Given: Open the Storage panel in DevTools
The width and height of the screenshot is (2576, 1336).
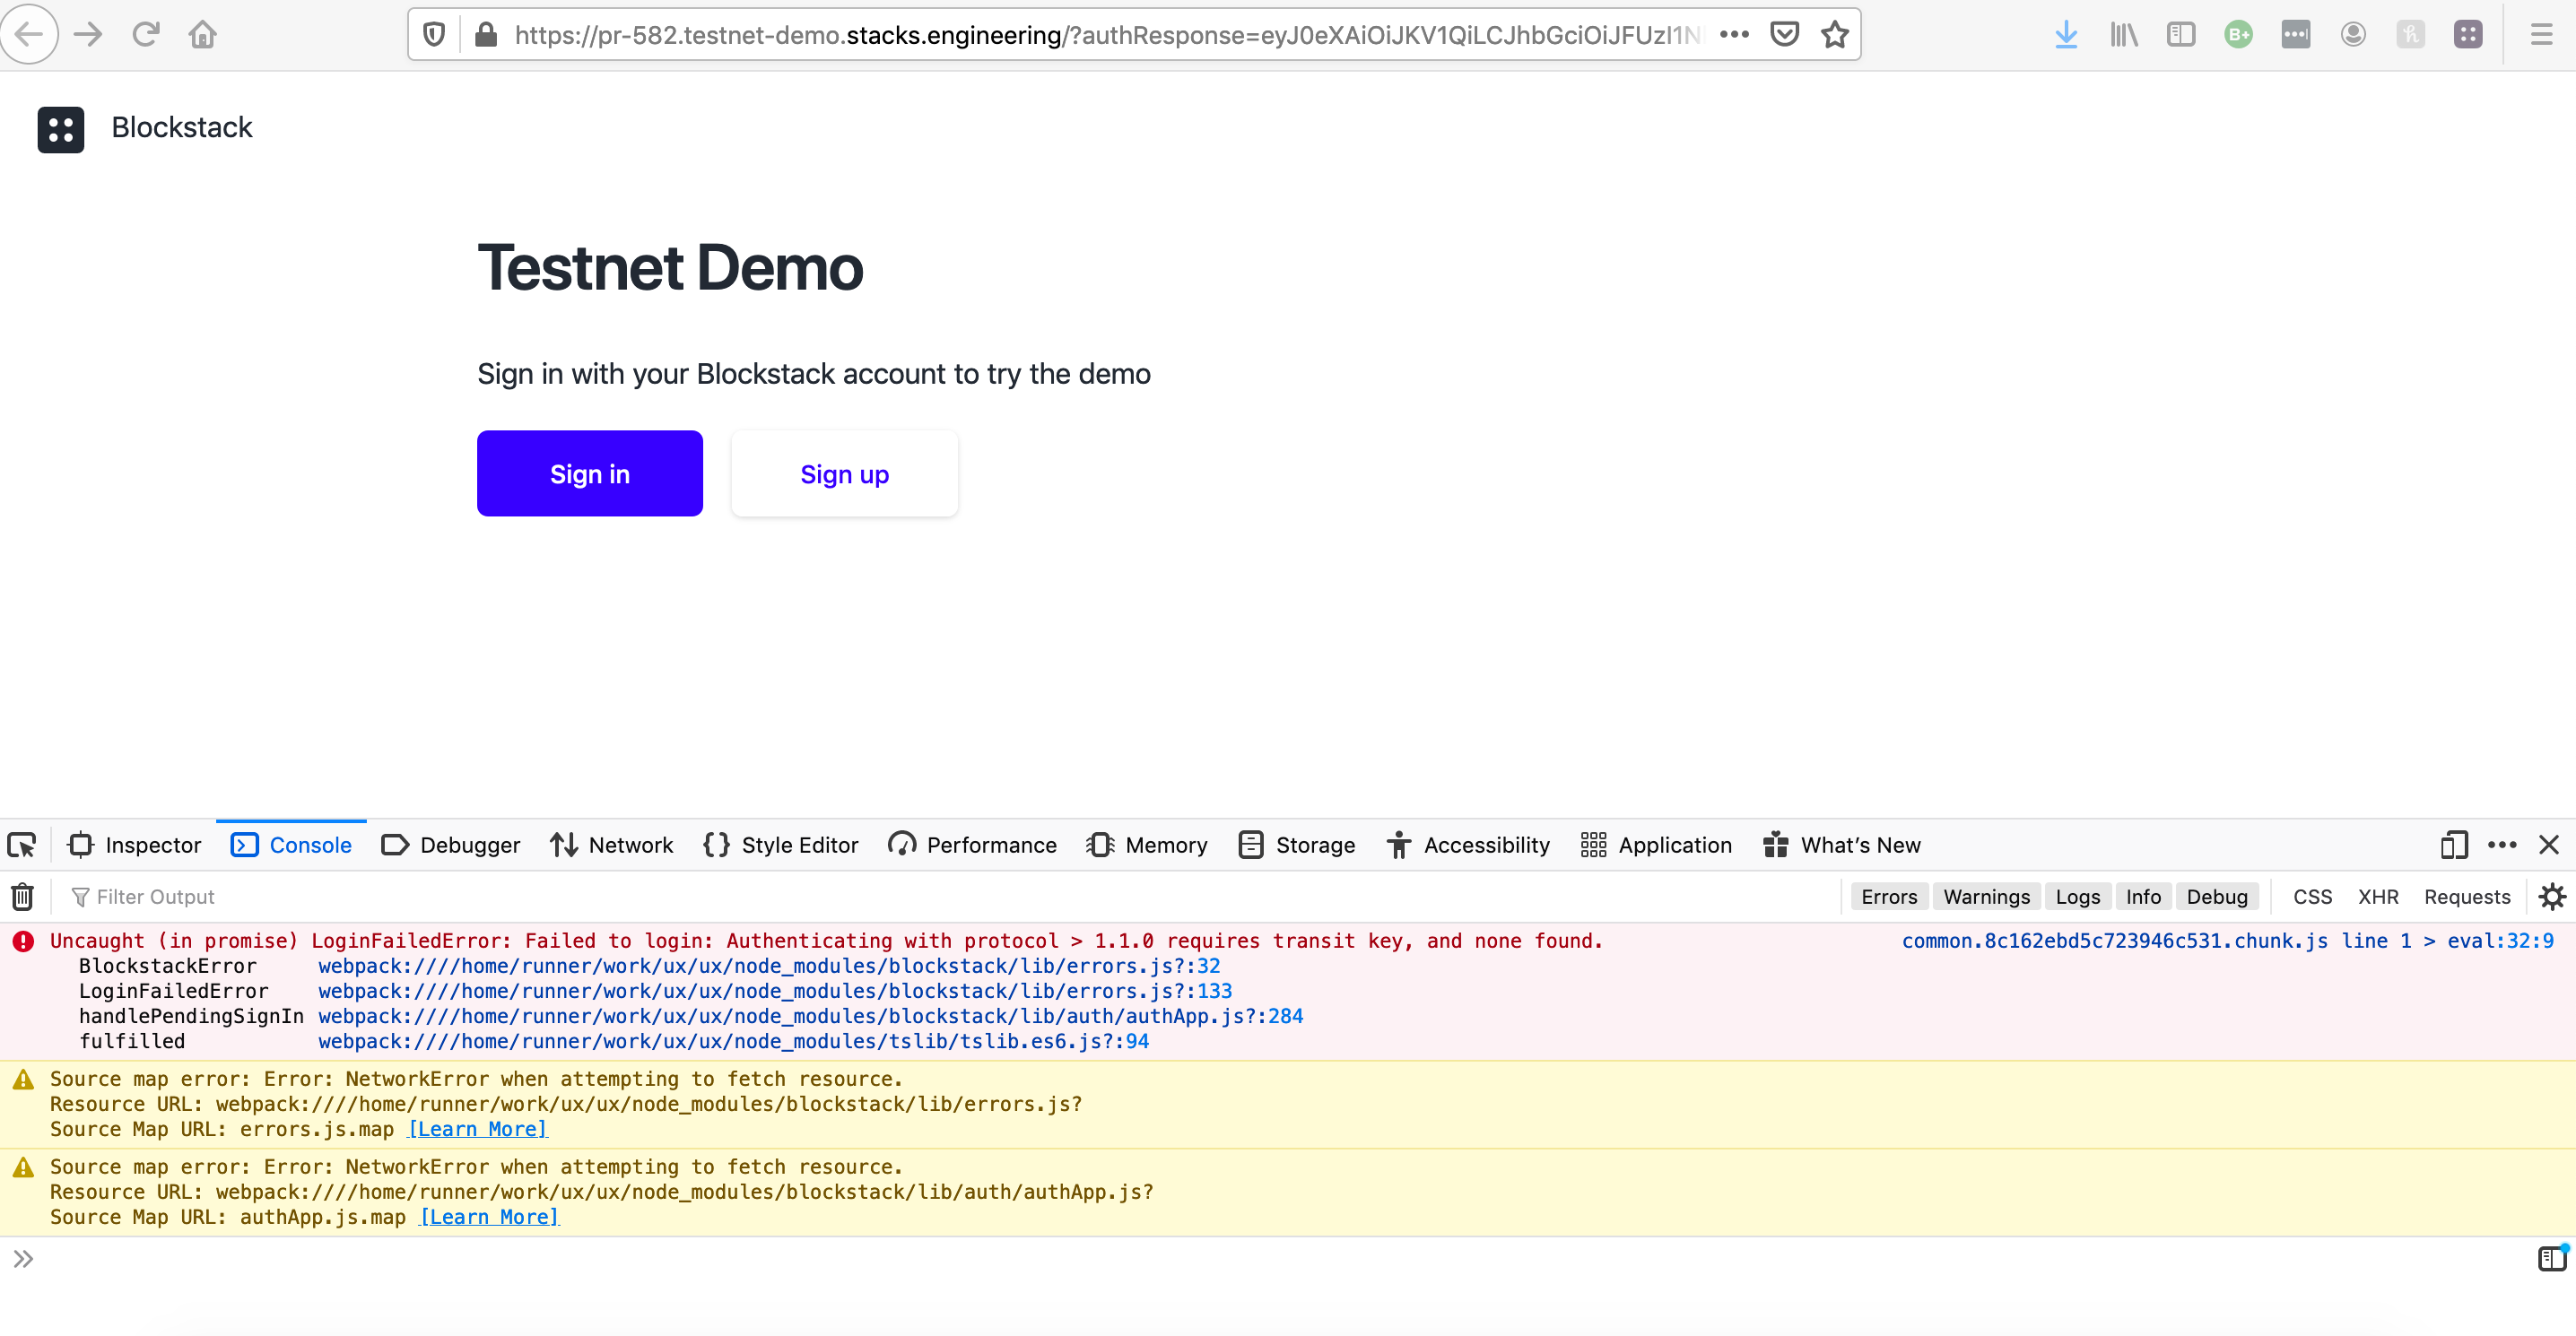Looking at the screenshot, I should click(1296, 845).
